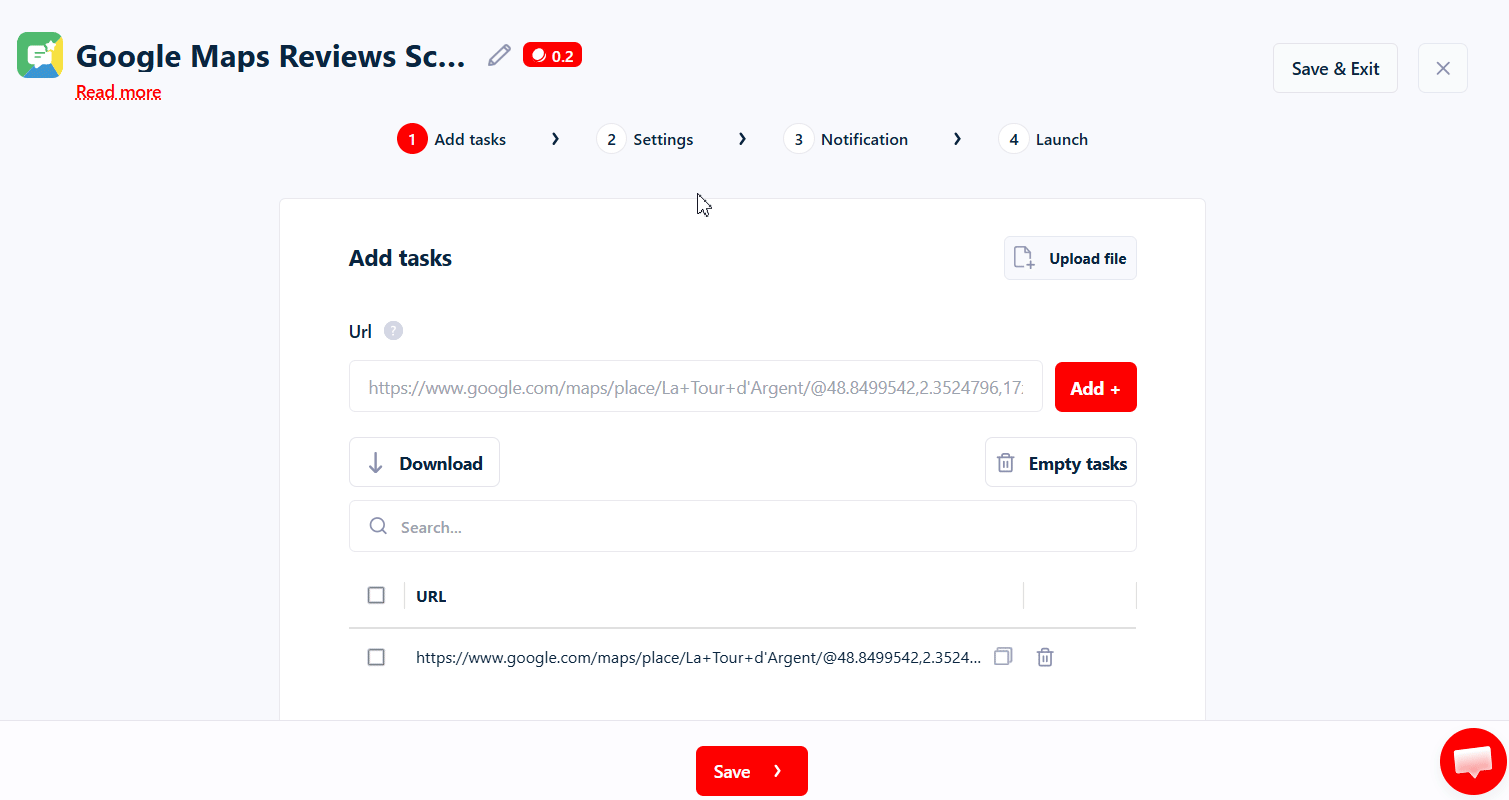The height and width of the screenshot is (800, 1509).
Task: Save the task configuration
Action: point(751,770)
